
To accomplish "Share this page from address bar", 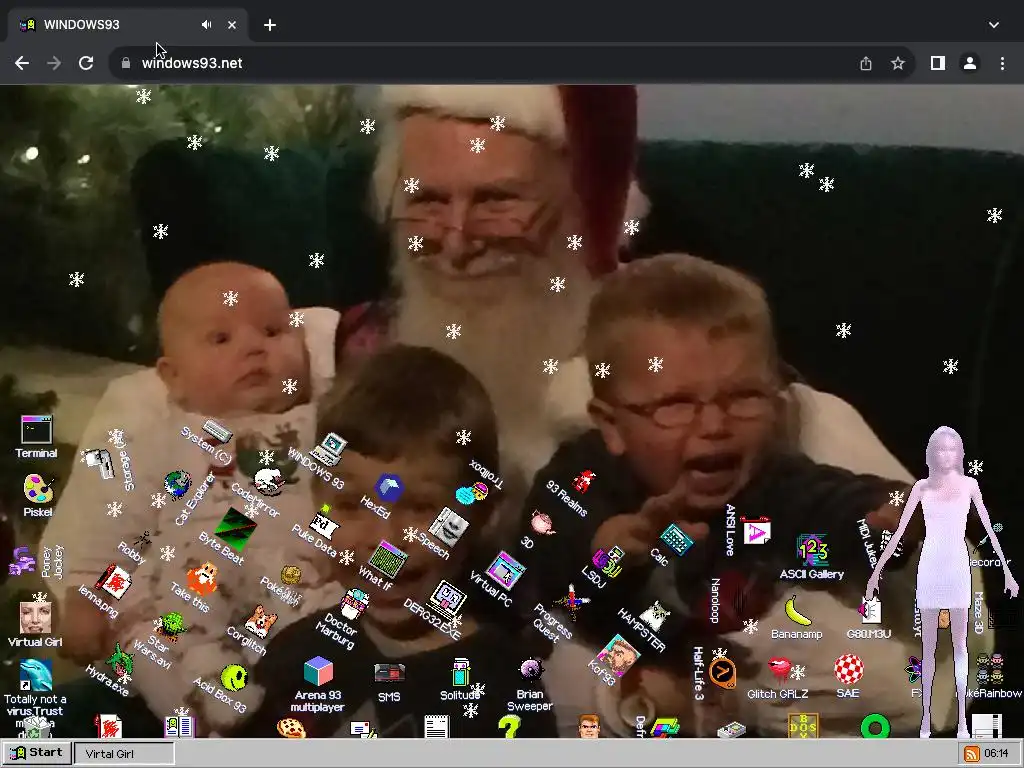I will [866, 63].
